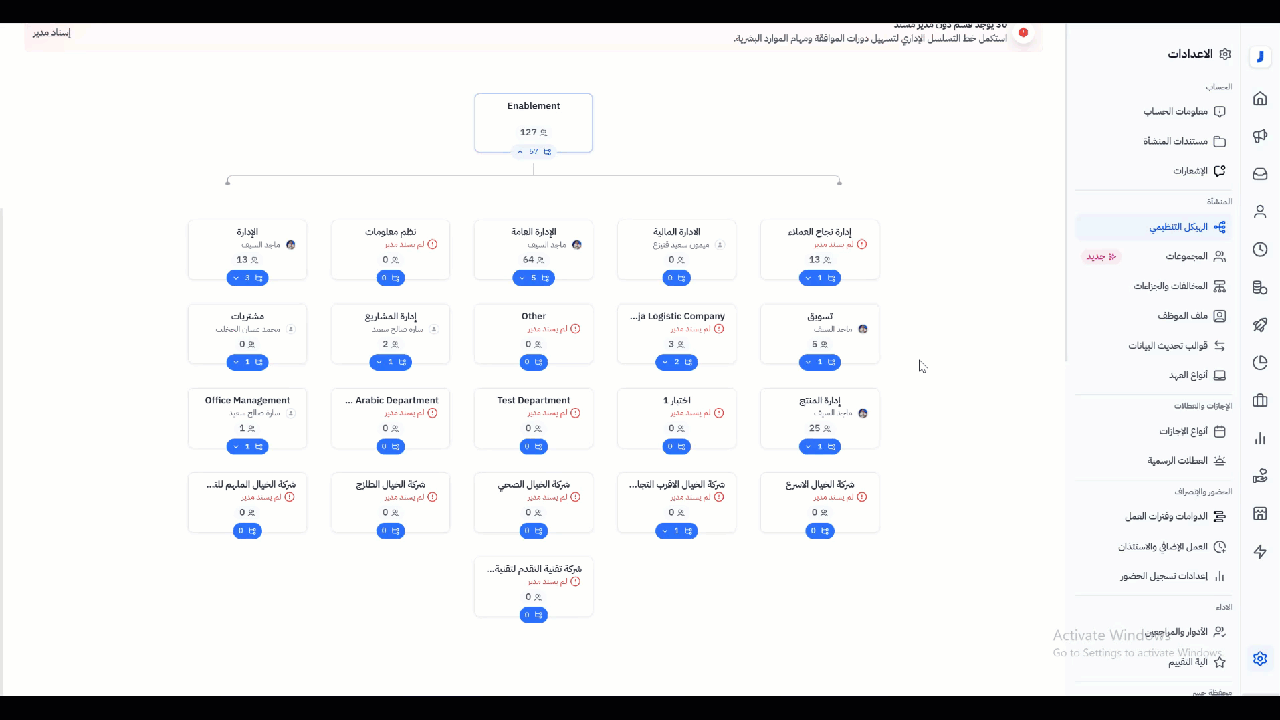The image size is (1280, 720).
Task: Click the clock icon in the right rail
Action: [1260, 249]
